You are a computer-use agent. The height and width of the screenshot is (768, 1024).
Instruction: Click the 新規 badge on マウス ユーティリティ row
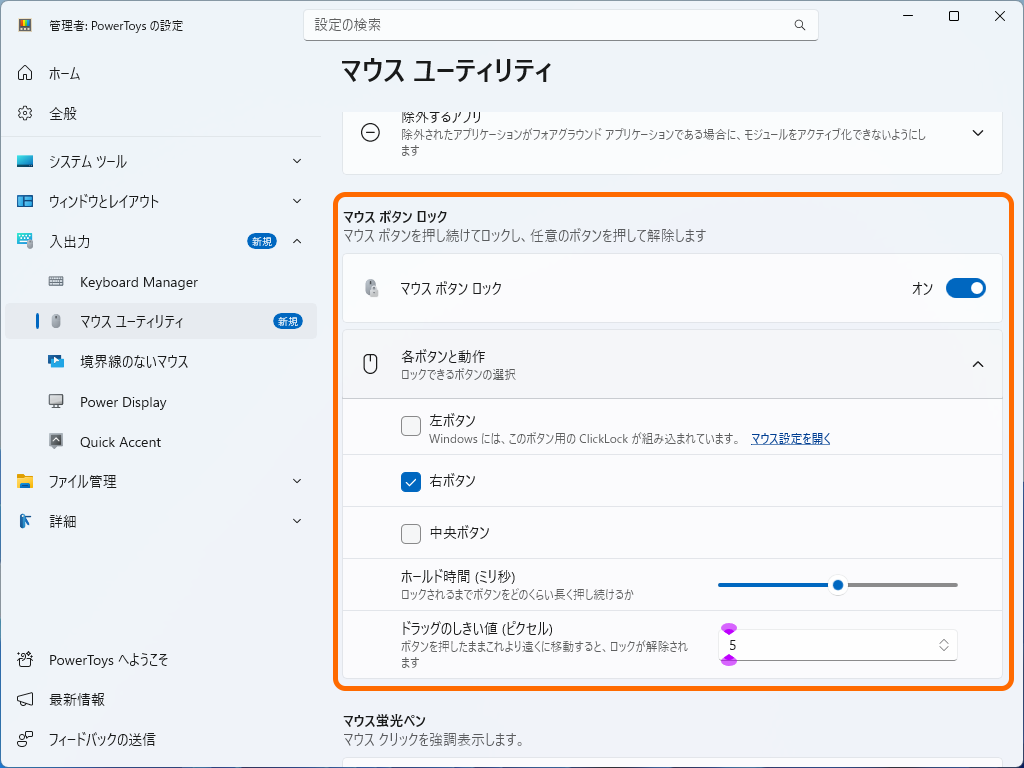(288, 321)
